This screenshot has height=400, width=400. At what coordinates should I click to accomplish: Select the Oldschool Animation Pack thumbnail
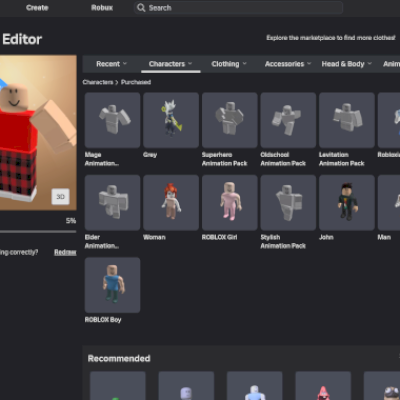pyautogui.click(x=288, y=120)
